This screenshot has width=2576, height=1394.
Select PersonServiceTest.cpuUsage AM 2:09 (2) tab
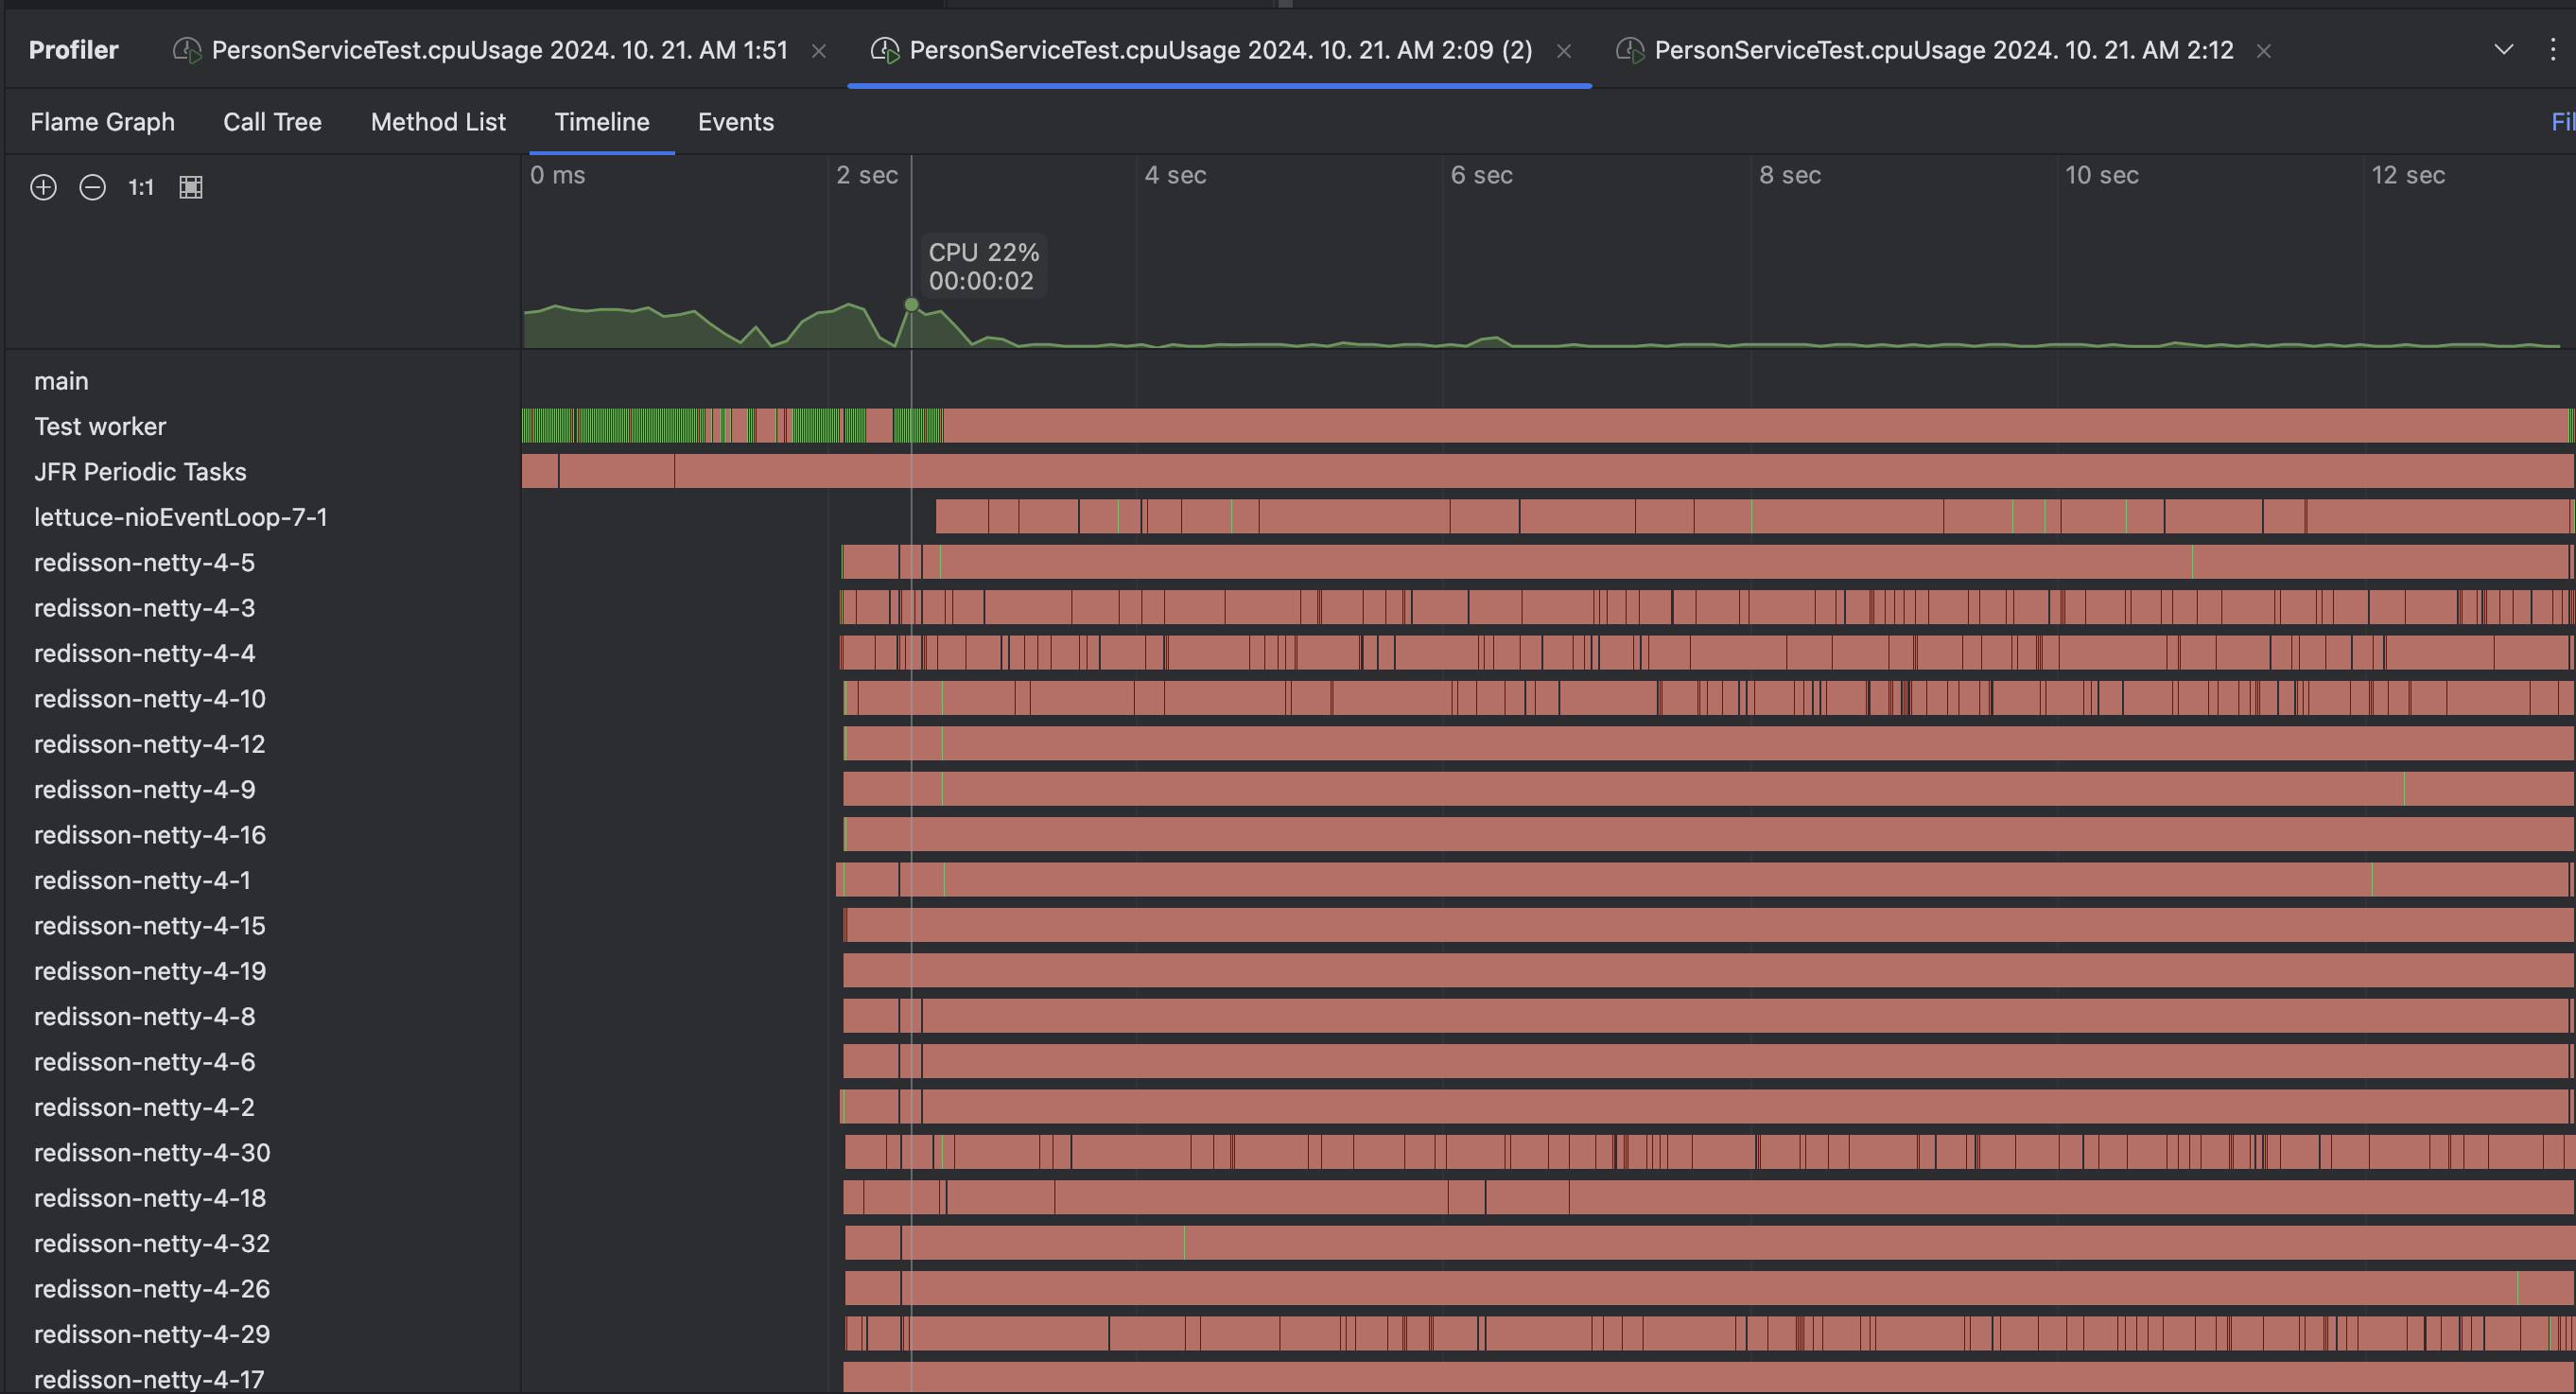click(1220, 50)
